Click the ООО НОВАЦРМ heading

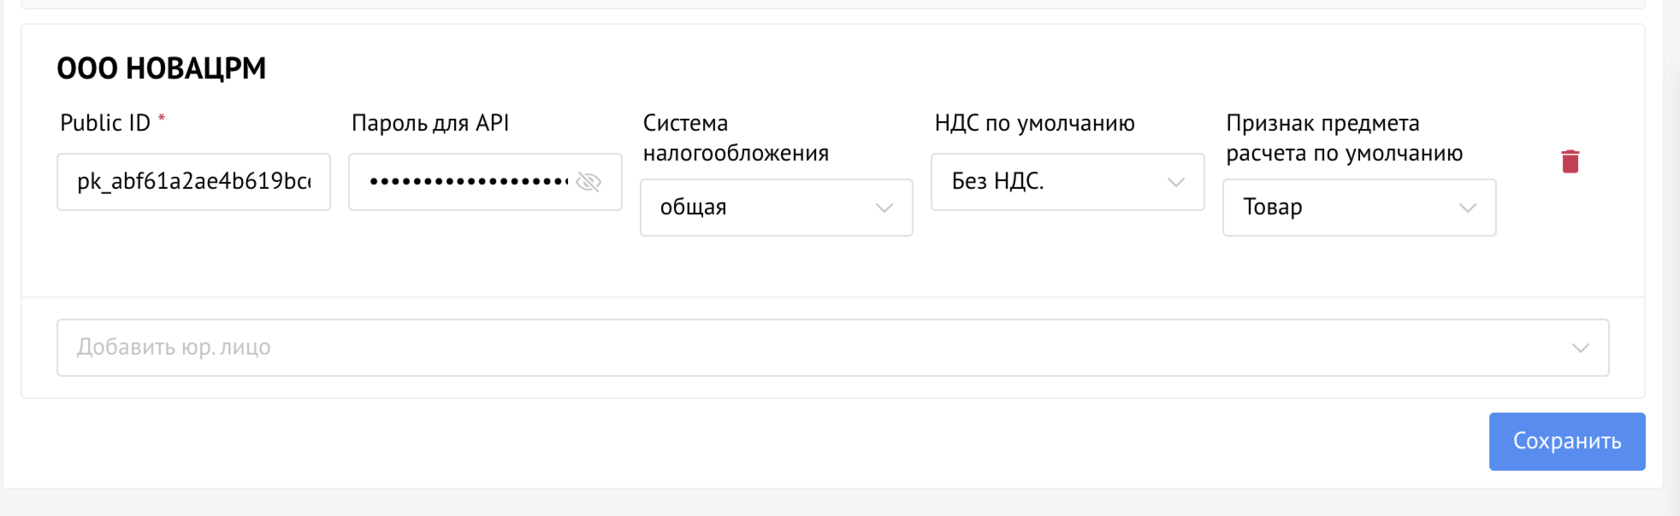click(x=161, y=68)
